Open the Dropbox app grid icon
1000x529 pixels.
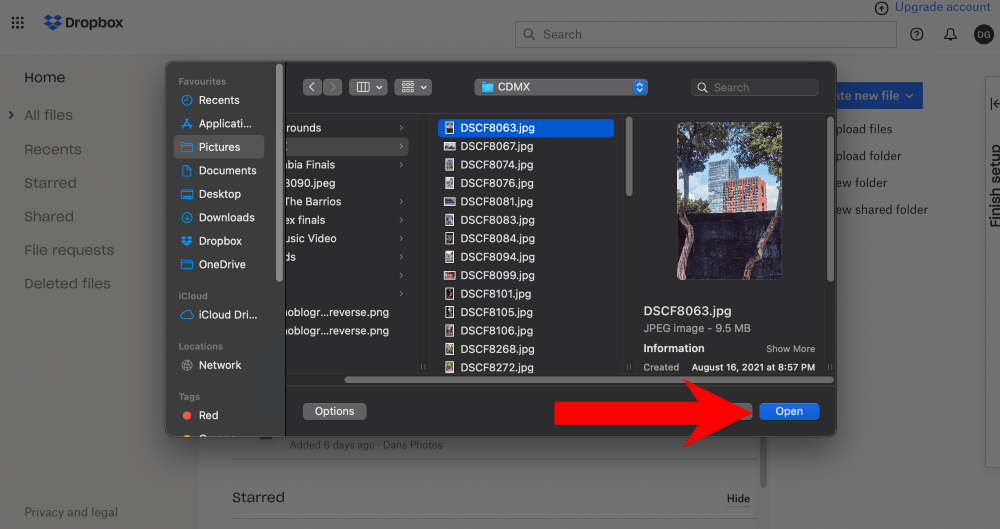pos(18,23)
